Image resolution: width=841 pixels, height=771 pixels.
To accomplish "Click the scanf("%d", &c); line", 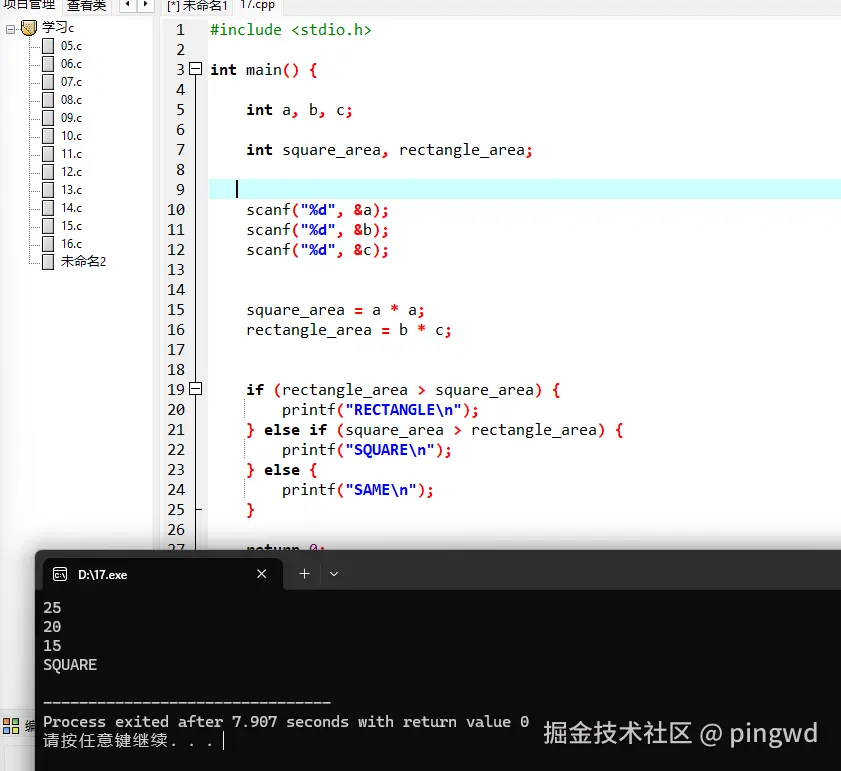I will [318, 250].
